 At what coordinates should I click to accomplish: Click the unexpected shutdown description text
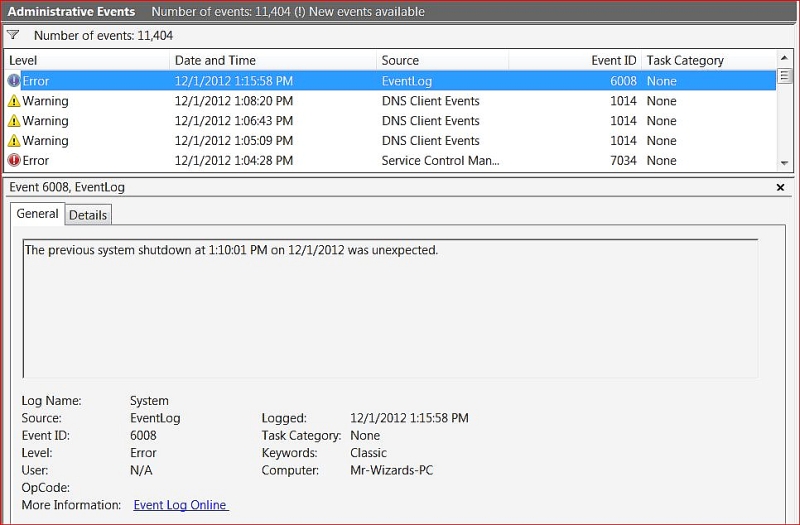[231, 250]
